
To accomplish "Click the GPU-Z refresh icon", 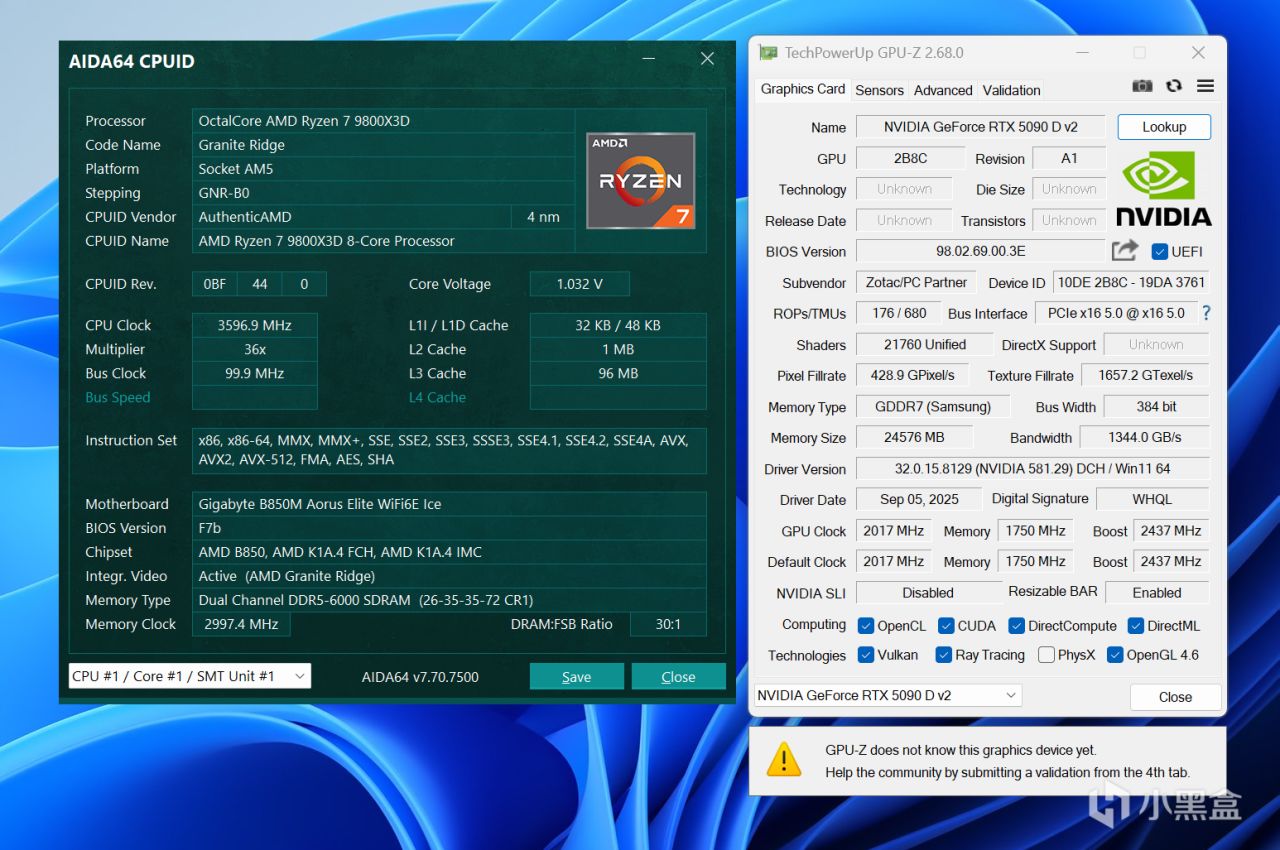I will pos(1174,87).
